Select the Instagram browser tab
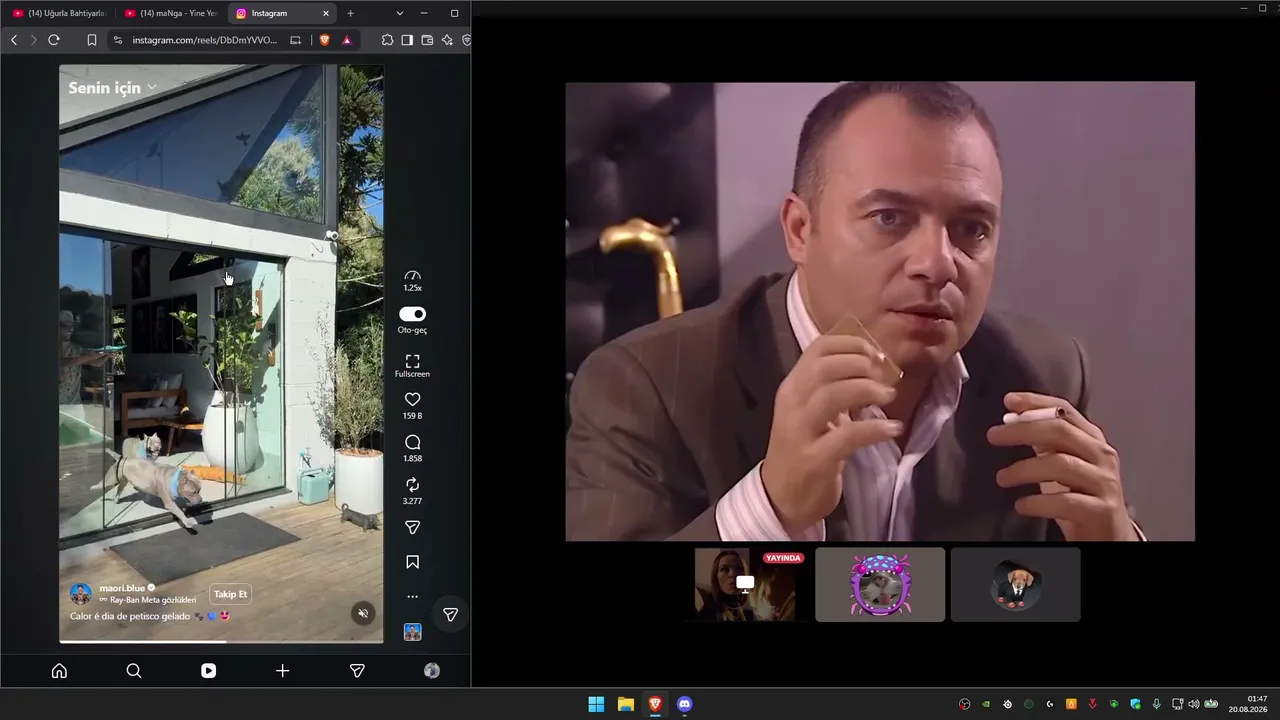This screenshot has height=720, width=1280. pyautogui.click(x=283, y=13)
